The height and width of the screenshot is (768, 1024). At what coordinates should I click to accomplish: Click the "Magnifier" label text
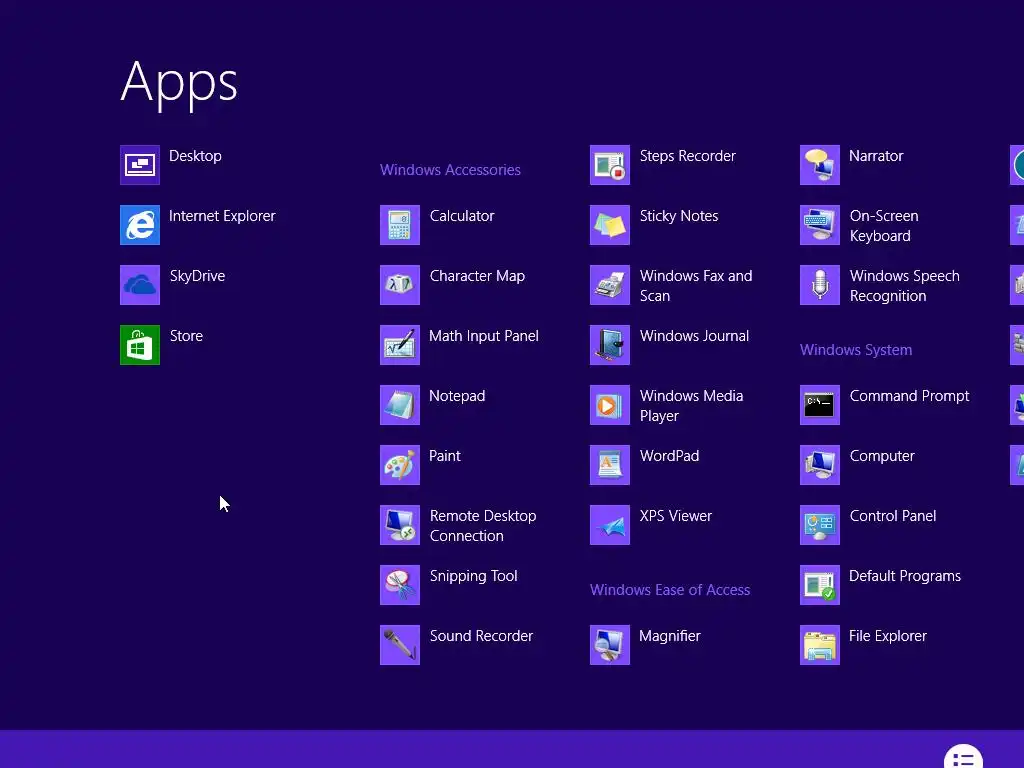pos(669,637)
